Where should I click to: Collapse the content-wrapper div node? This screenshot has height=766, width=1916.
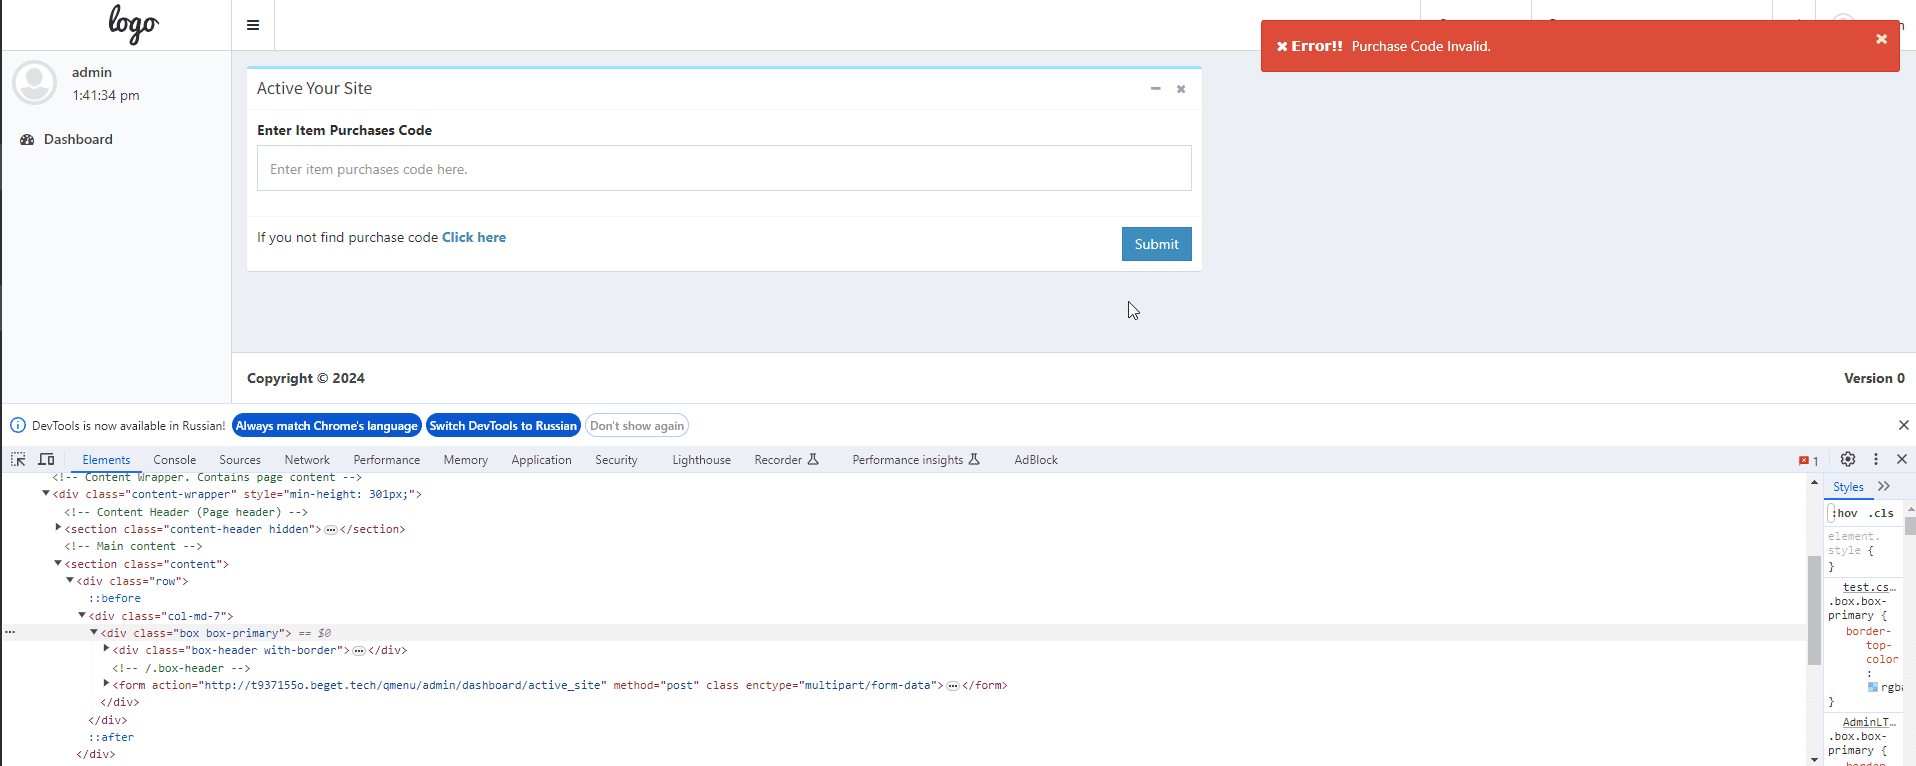(46, 493)
